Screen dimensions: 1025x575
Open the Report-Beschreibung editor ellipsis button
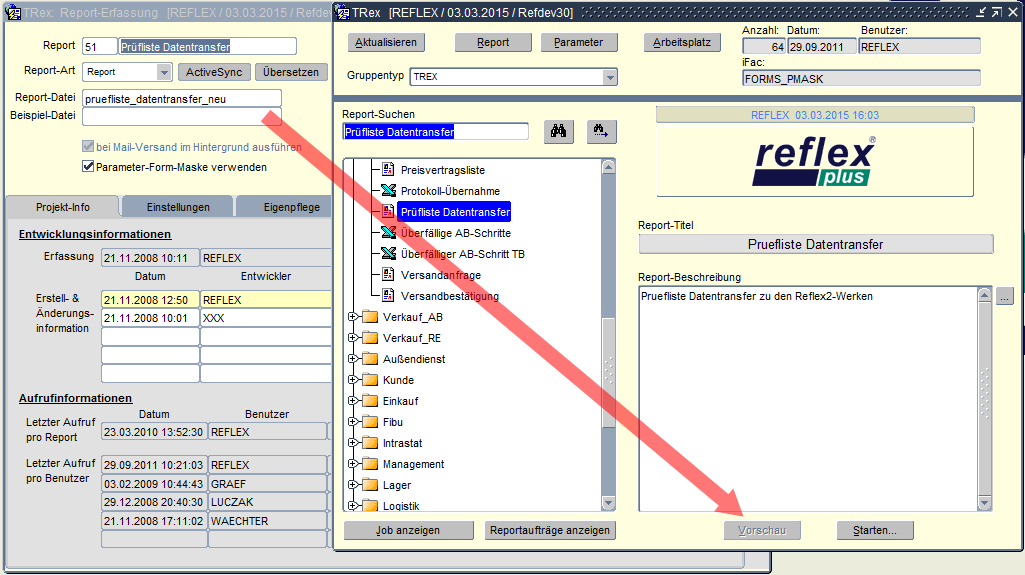click(x=1005, y=295)
